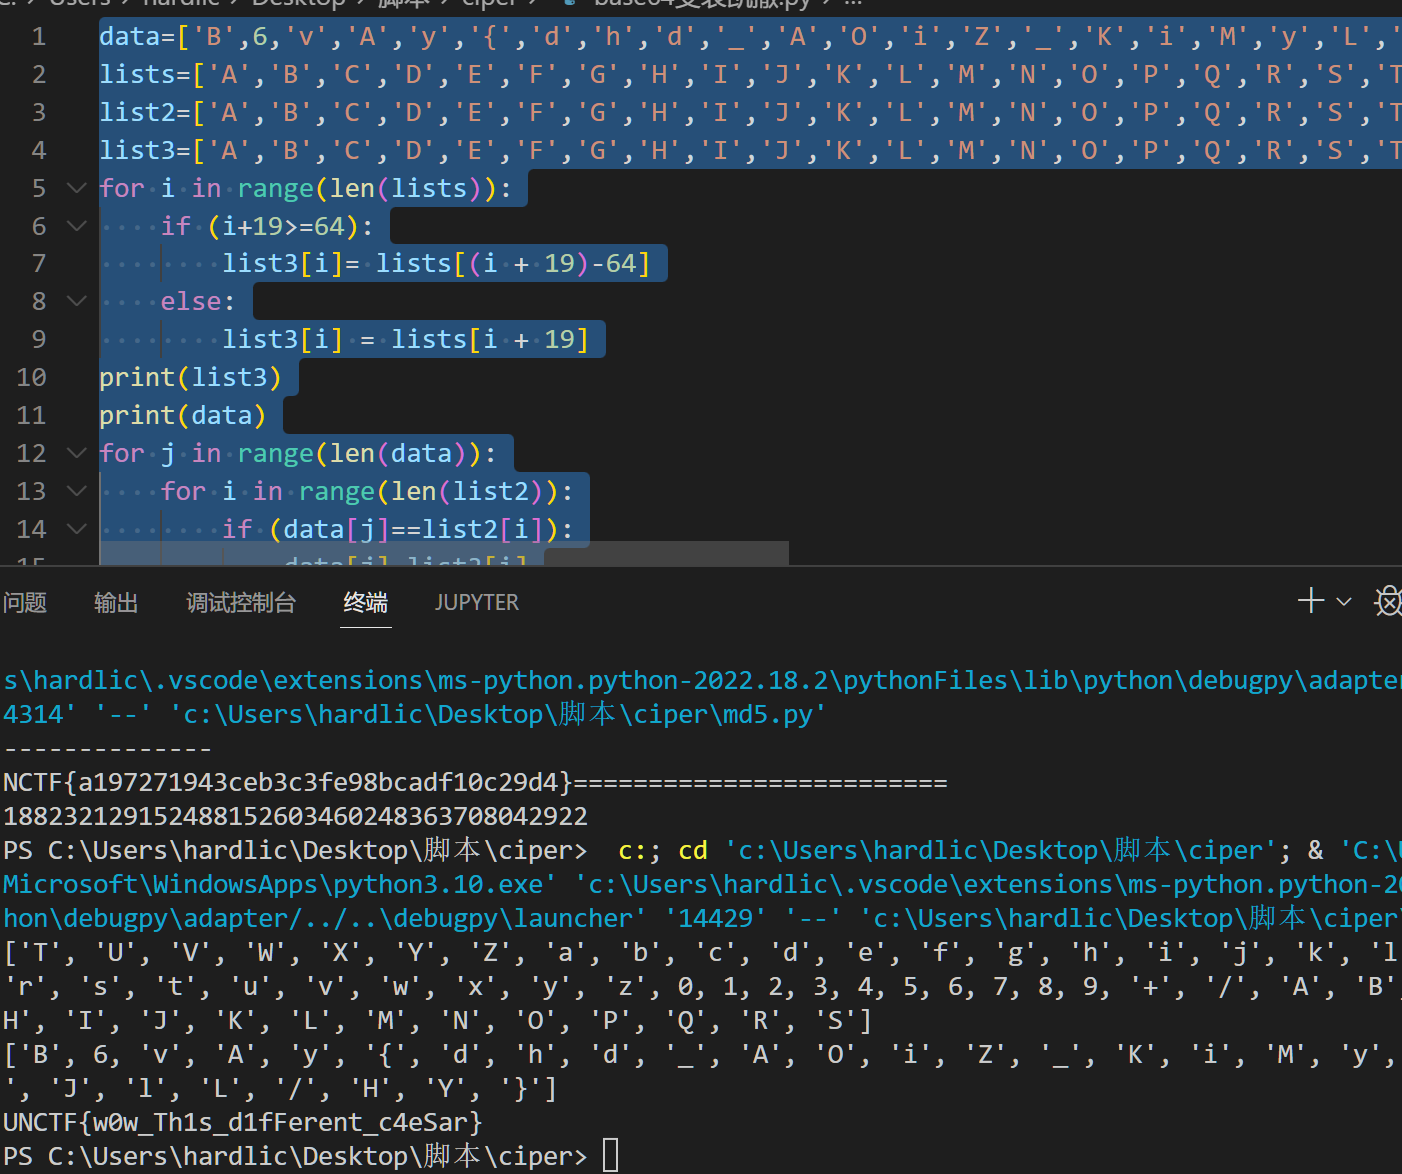Select the 终端 tab
Viewport: 1402px width, 1174px height.
[365, 602]
